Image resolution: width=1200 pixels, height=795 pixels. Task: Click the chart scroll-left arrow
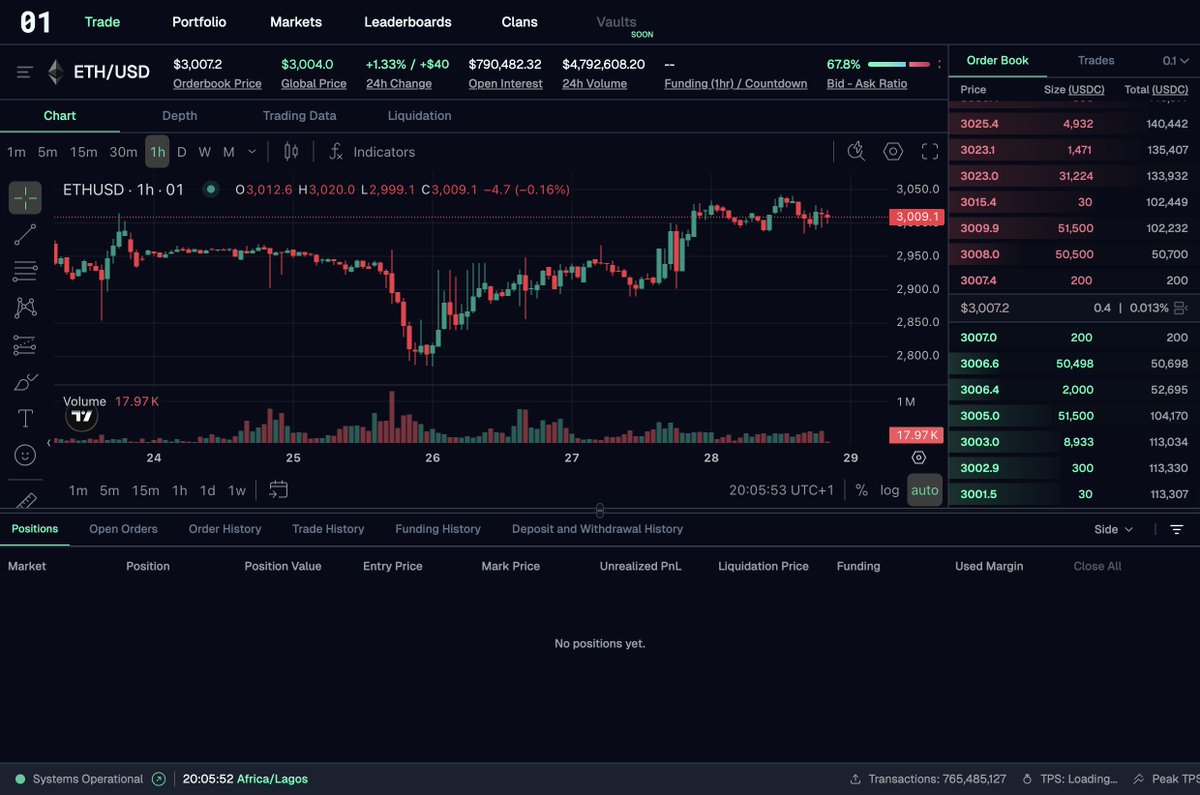point(50,441)
